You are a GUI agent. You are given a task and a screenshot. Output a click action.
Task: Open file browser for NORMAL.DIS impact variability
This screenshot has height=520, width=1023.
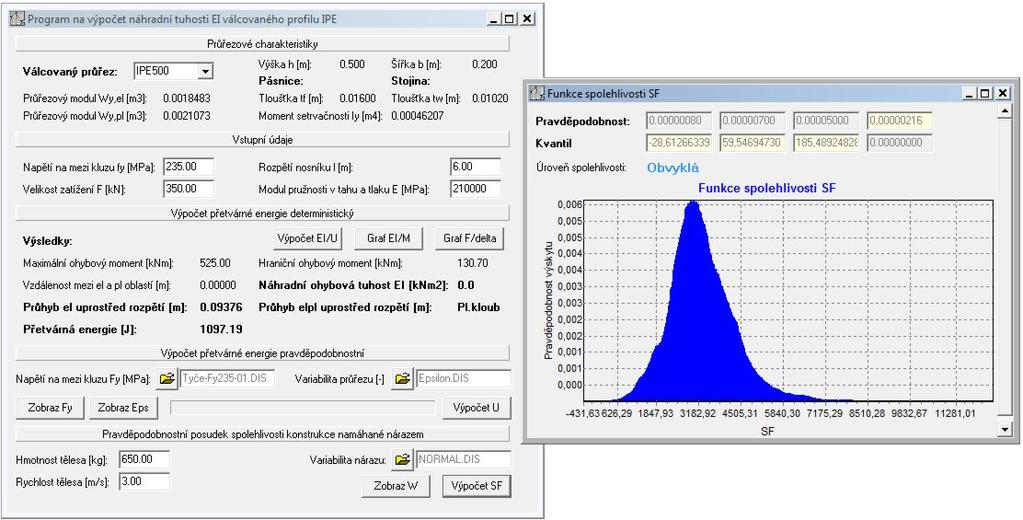[403, 459]
